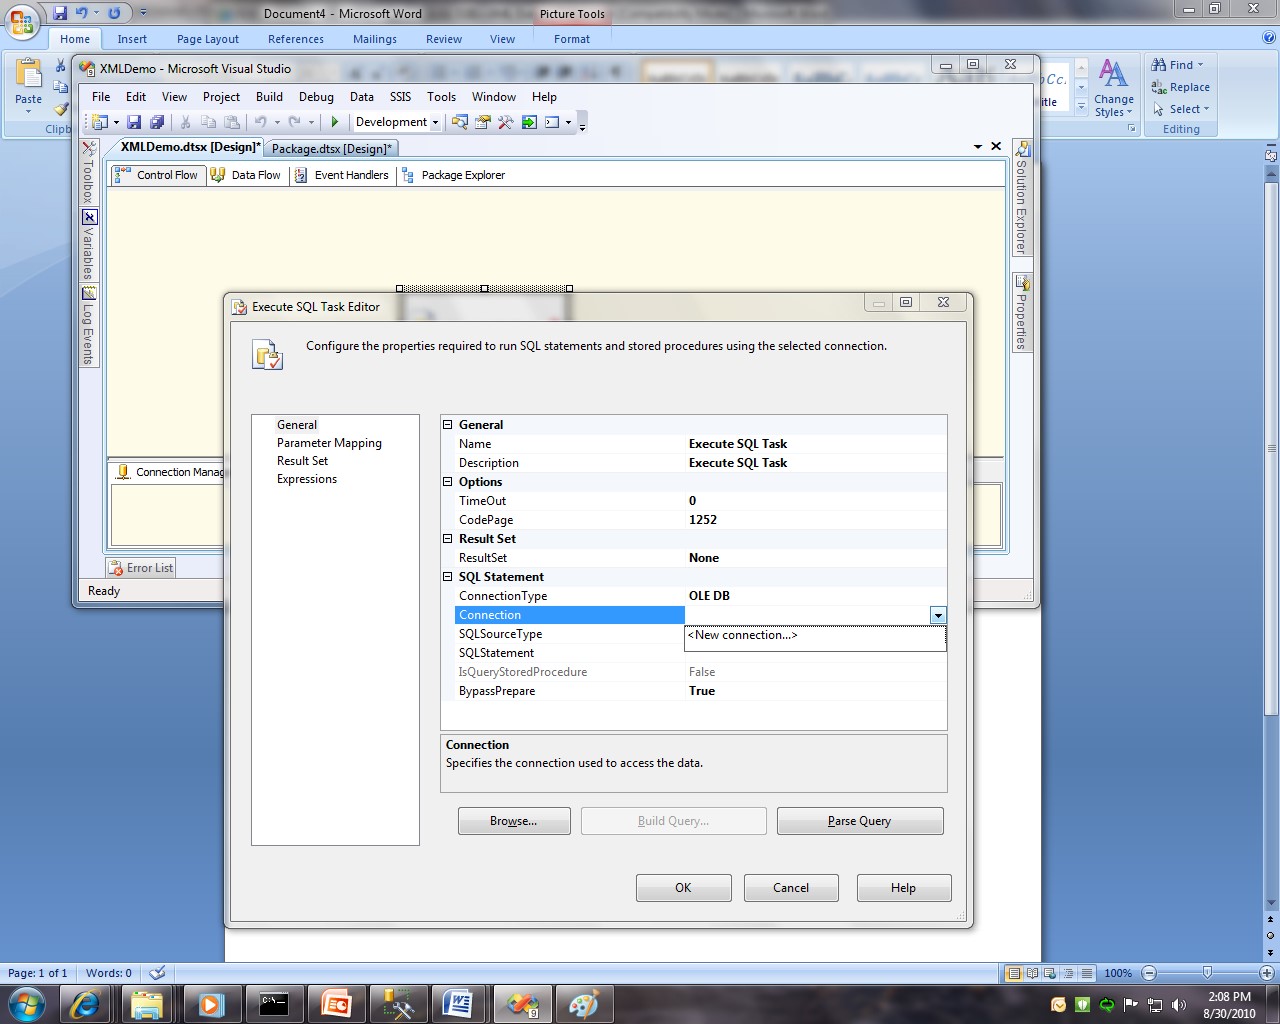This screenshot has height=1024, width=1280.
Task: Switch to the Data Flow tab
Action: click(x=246, y=175)
